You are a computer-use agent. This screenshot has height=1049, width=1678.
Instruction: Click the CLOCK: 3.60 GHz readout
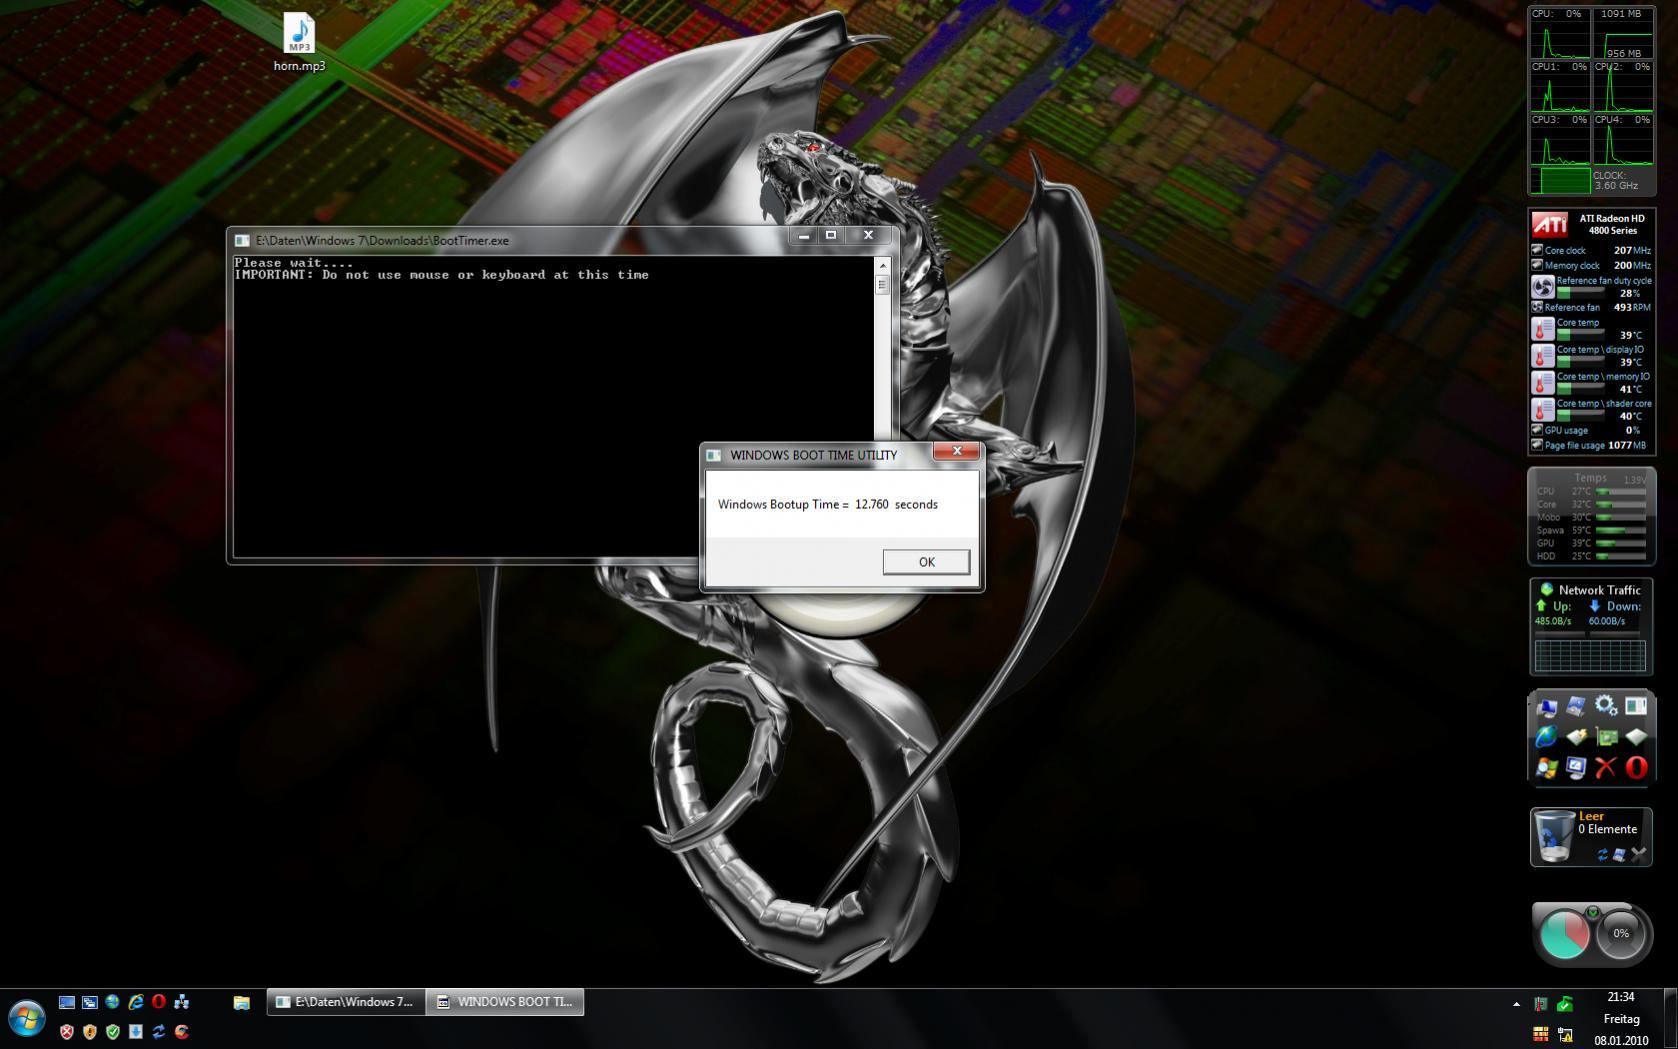click(x=1616, y=180)
